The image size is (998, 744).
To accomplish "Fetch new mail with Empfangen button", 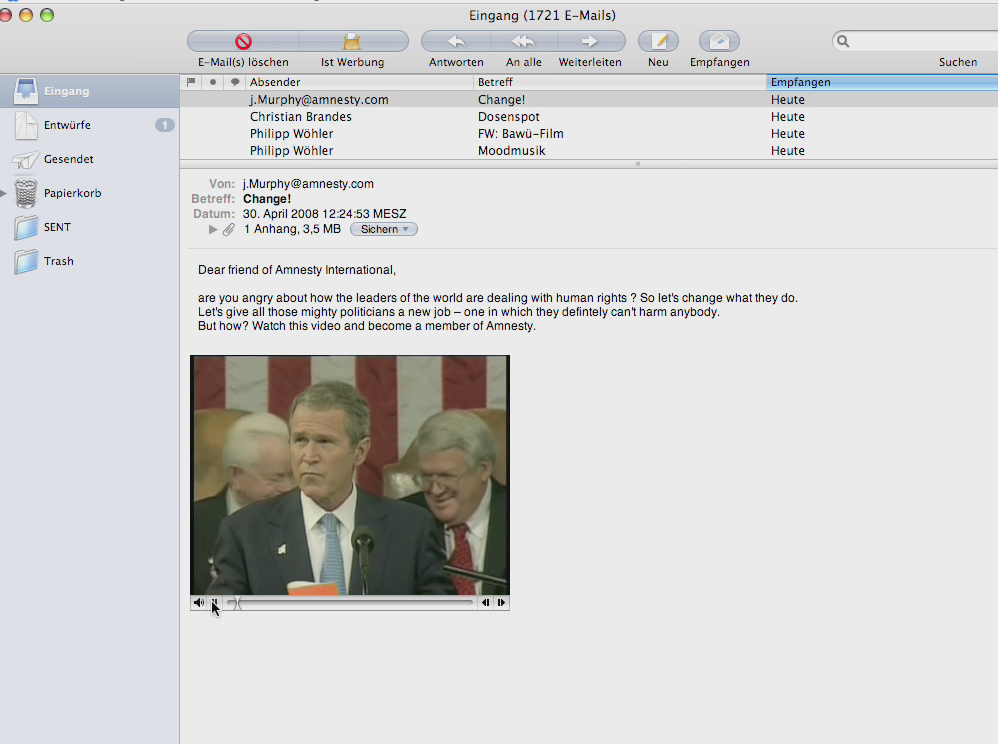I will tap(719, 41).
